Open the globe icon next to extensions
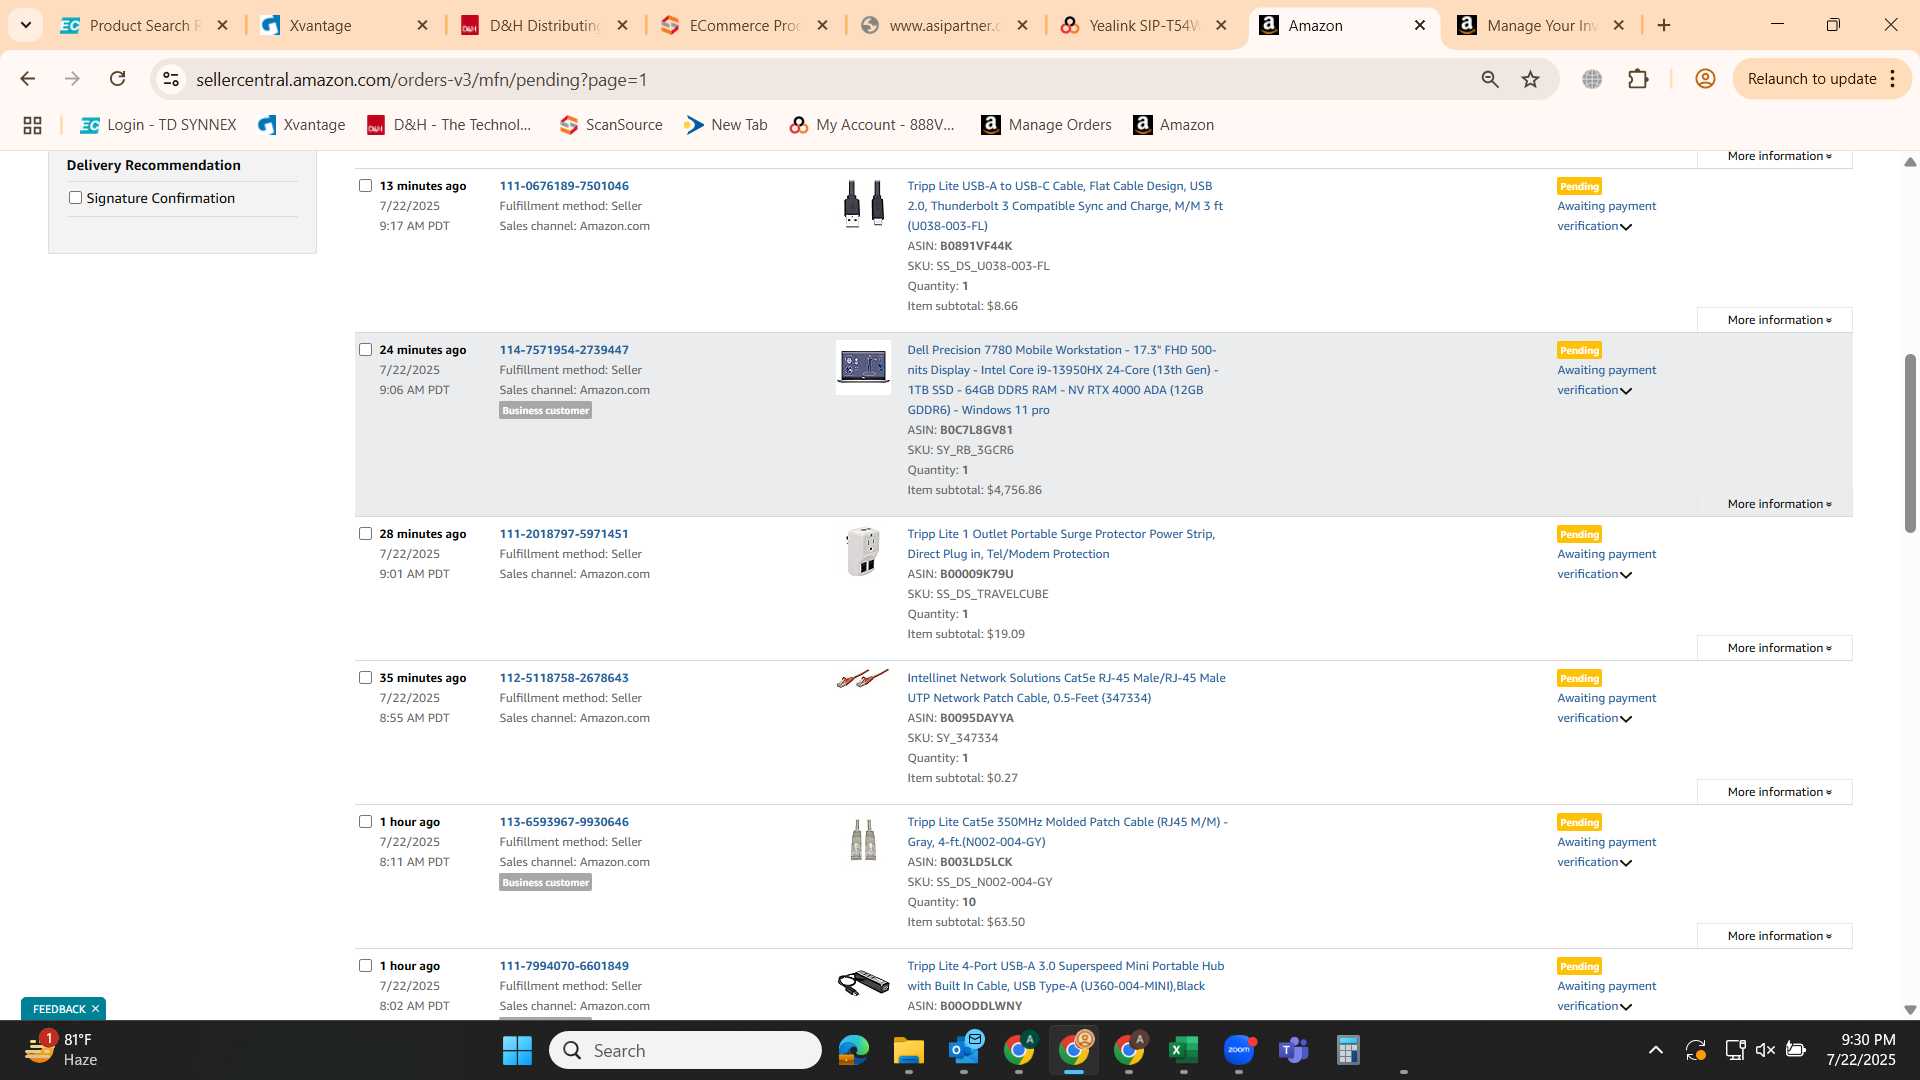This screenshot has height=1080, width=1920. pyautogui.click(x=1592, y=79)
